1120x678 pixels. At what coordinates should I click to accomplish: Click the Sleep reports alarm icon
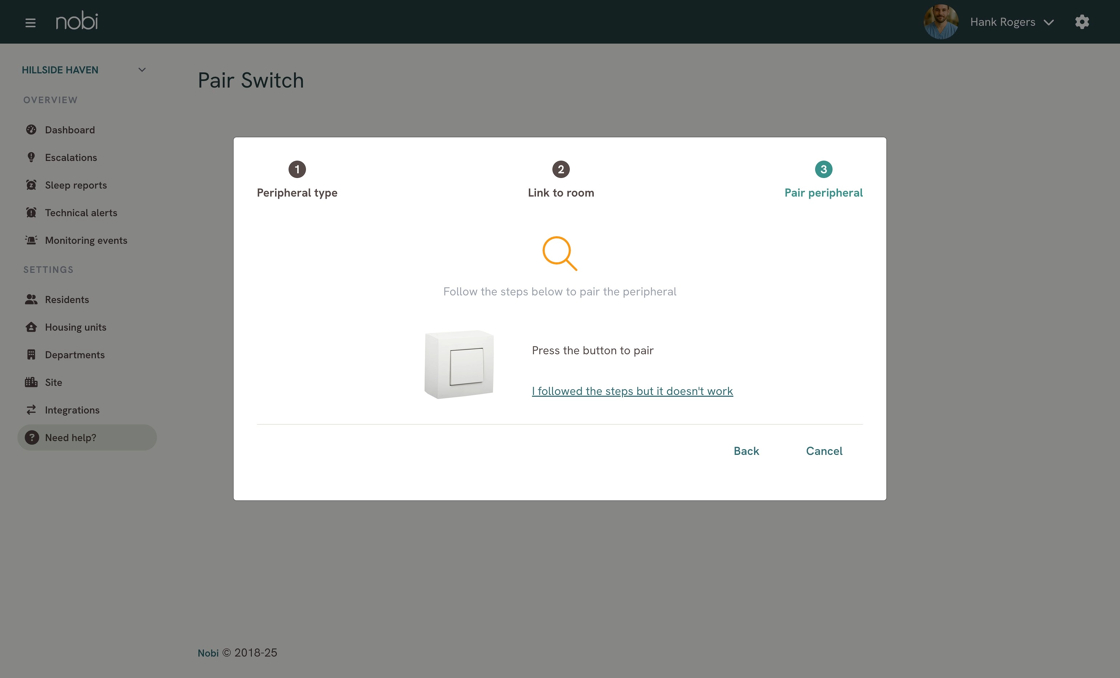tap(31, 185)
